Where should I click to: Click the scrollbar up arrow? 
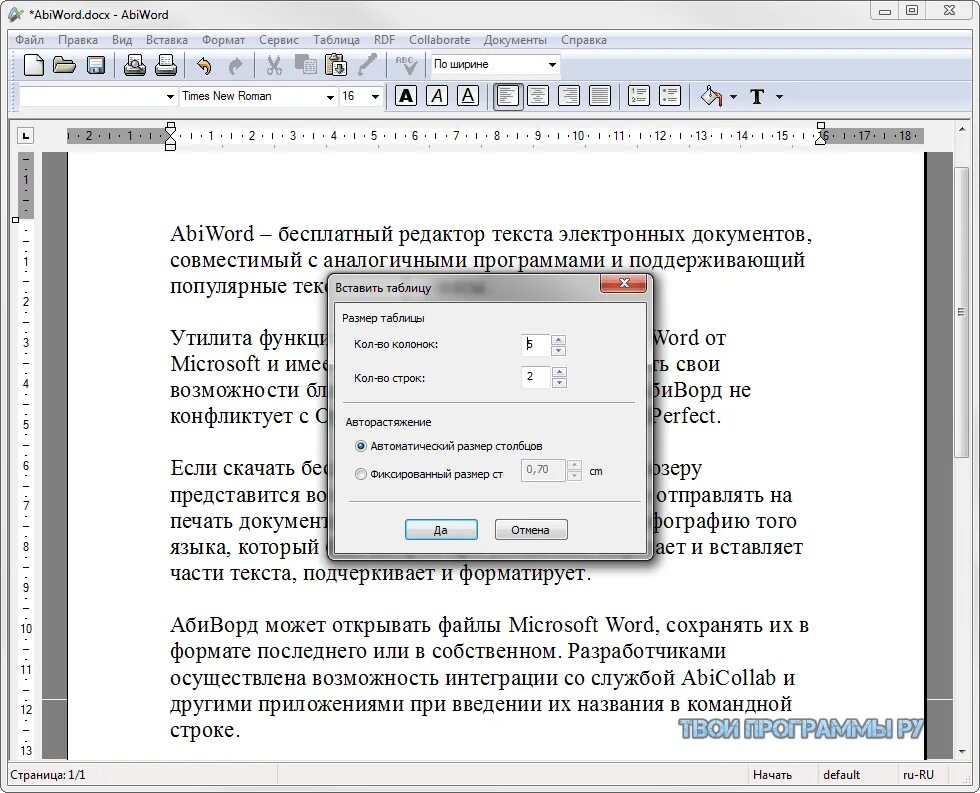click(x=961, y=129)
